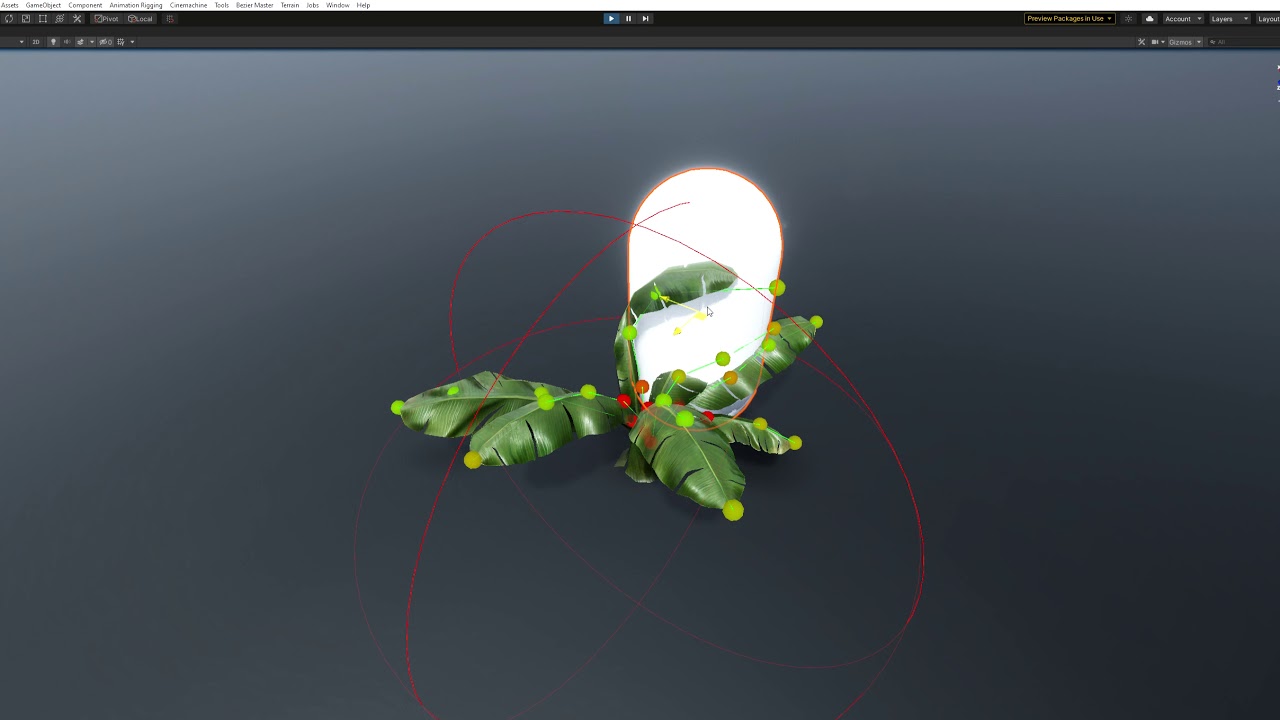
Task: Expand scene grid options arrow
Action: tap(132, 42)
